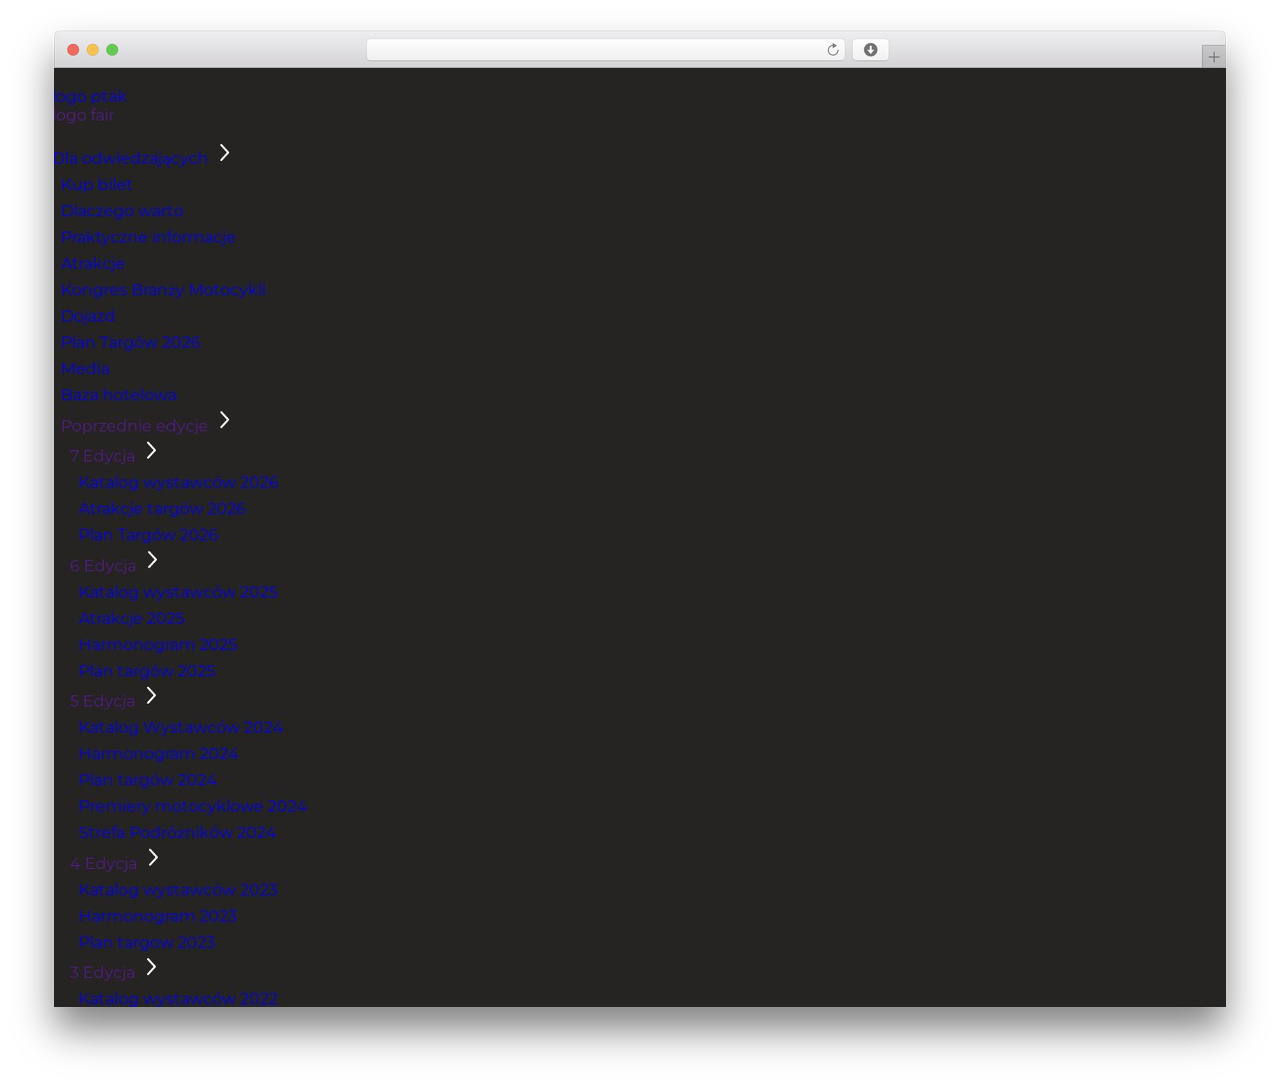Open the Dlaczego warto page
Image resolution: width=1280 pixels, height=1084 pixels.
pos(122,211)
